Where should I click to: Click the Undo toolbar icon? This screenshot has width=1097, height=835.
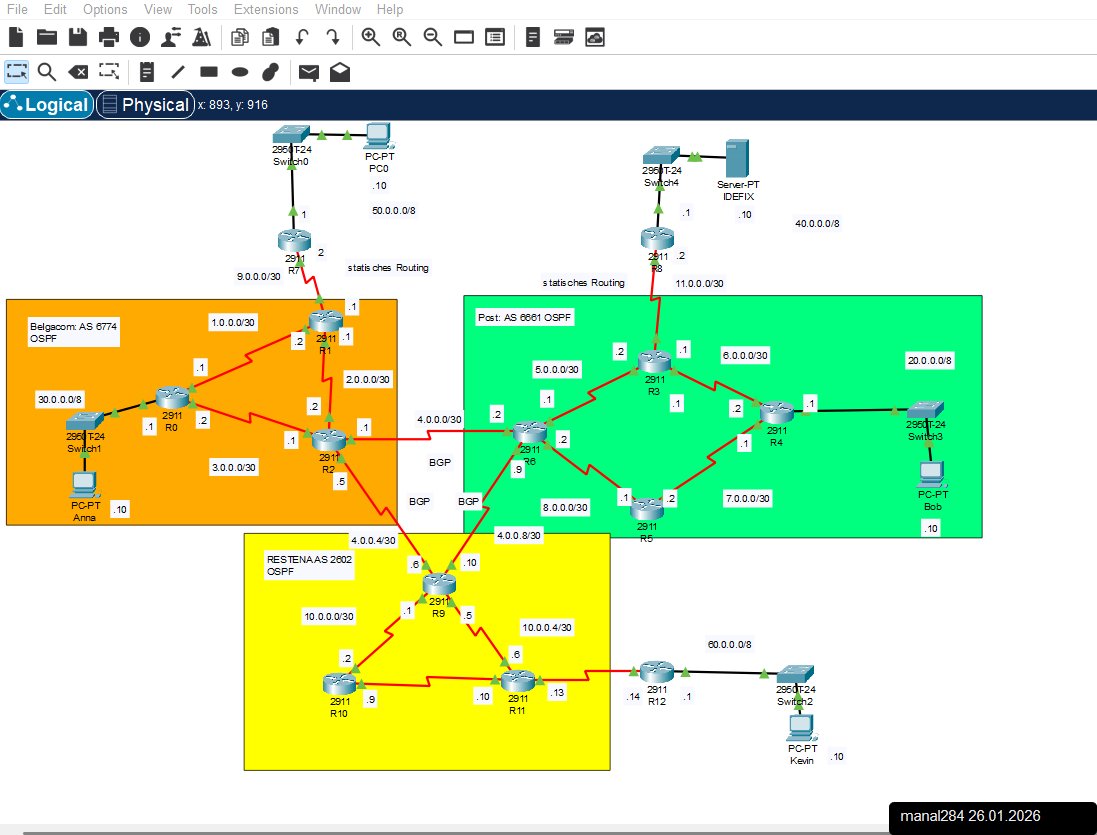click(x=300, y=36)
